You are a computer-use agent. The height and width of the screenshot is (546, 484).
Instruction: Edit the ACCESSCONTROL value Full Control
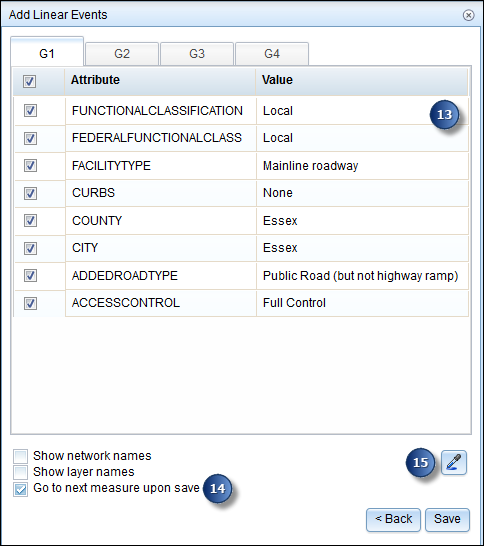click(x=362, y=303)
